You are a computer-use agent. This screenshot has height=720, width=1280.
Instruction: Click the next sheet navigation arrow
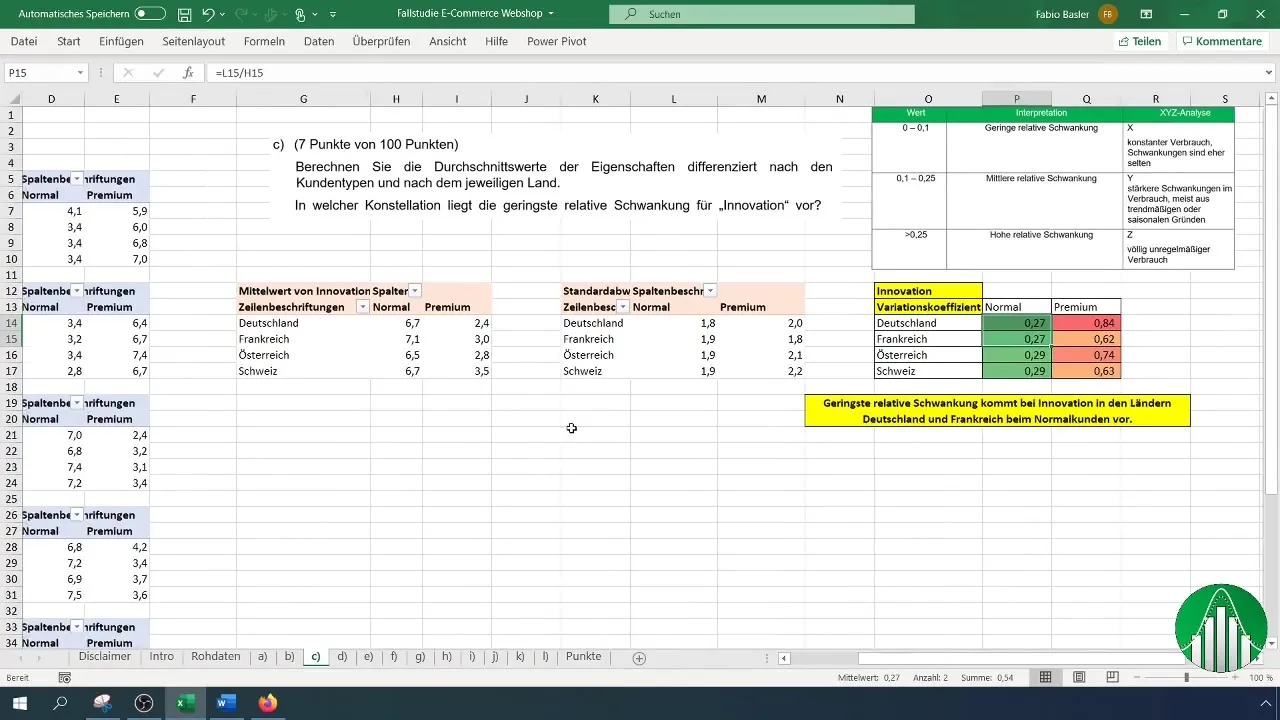pyautogui.click(x=39, y=658)
